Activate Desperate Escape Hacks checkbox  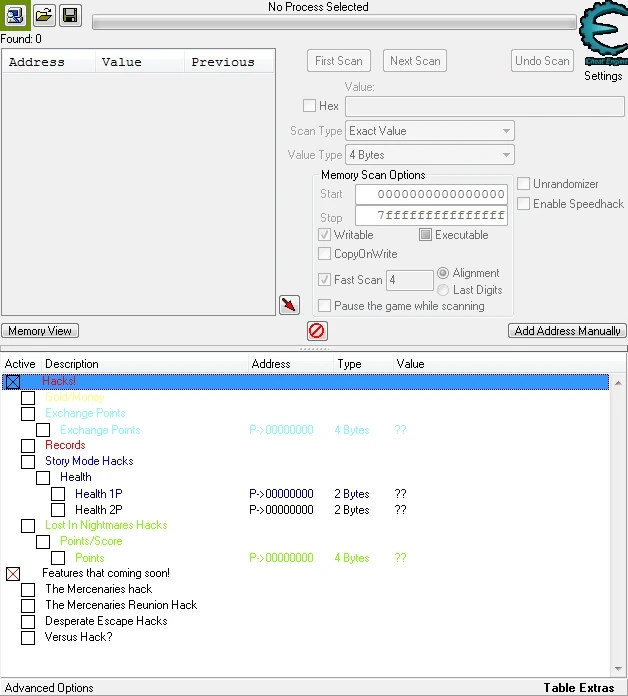tap(28, 622)
